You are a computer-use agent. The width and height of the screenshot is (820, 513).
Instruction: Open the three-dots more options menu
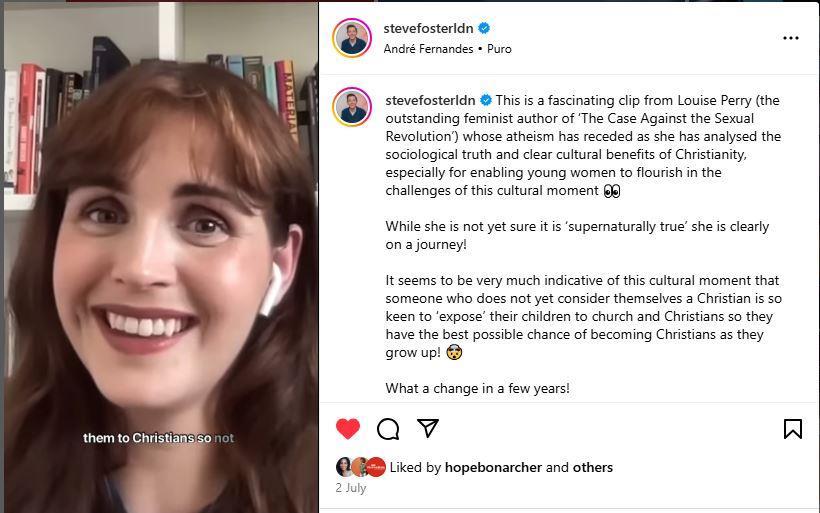791,38
